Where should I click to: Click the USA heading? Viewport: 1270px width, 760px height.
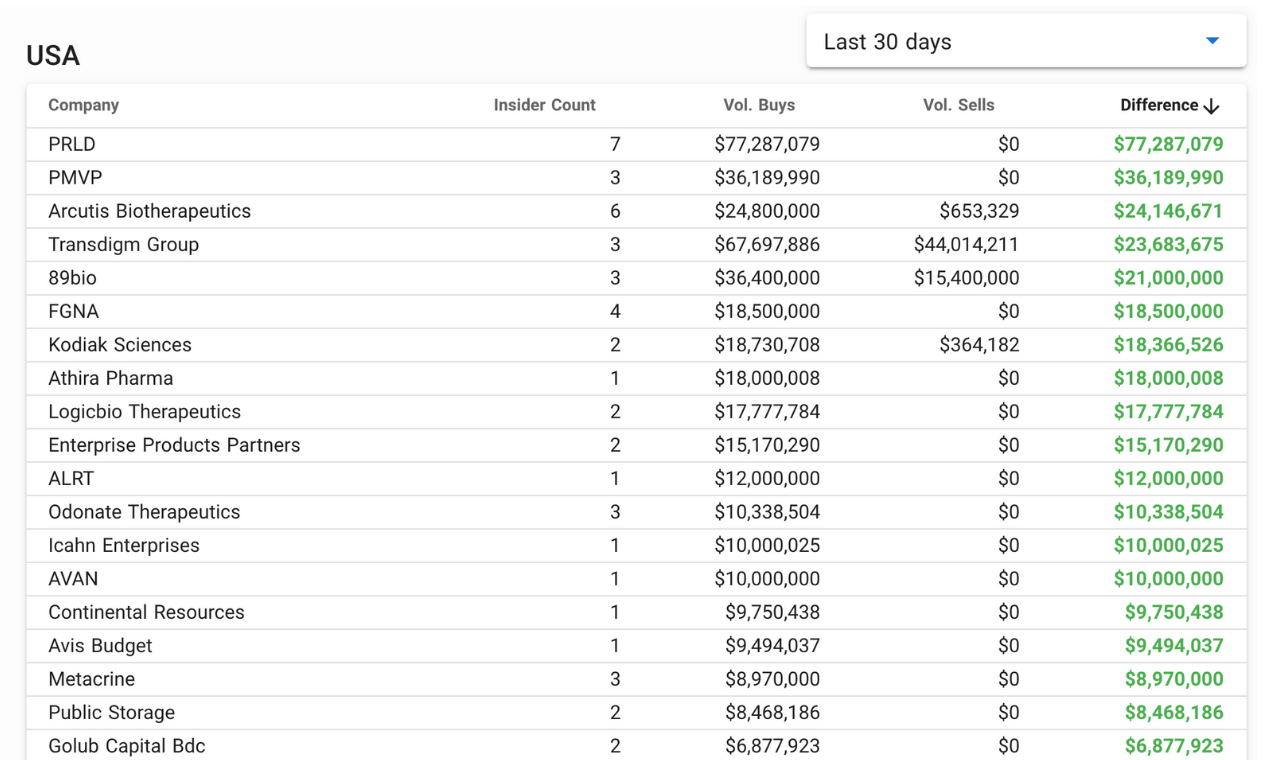tap(52, 56)
